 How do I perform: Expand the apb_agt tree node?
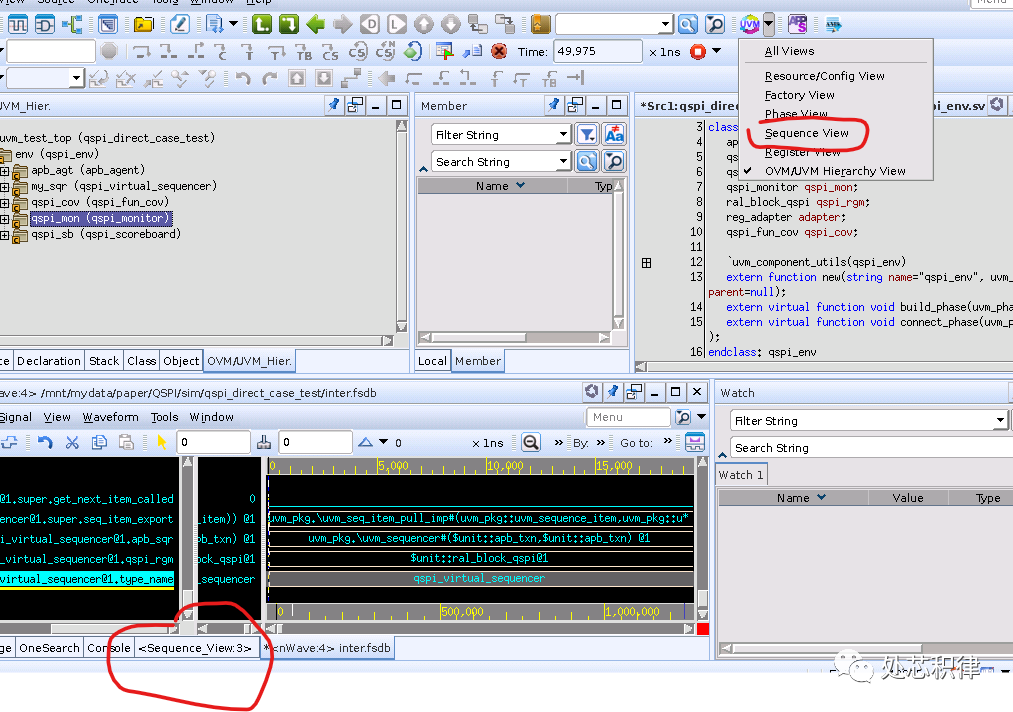(5, 170)
